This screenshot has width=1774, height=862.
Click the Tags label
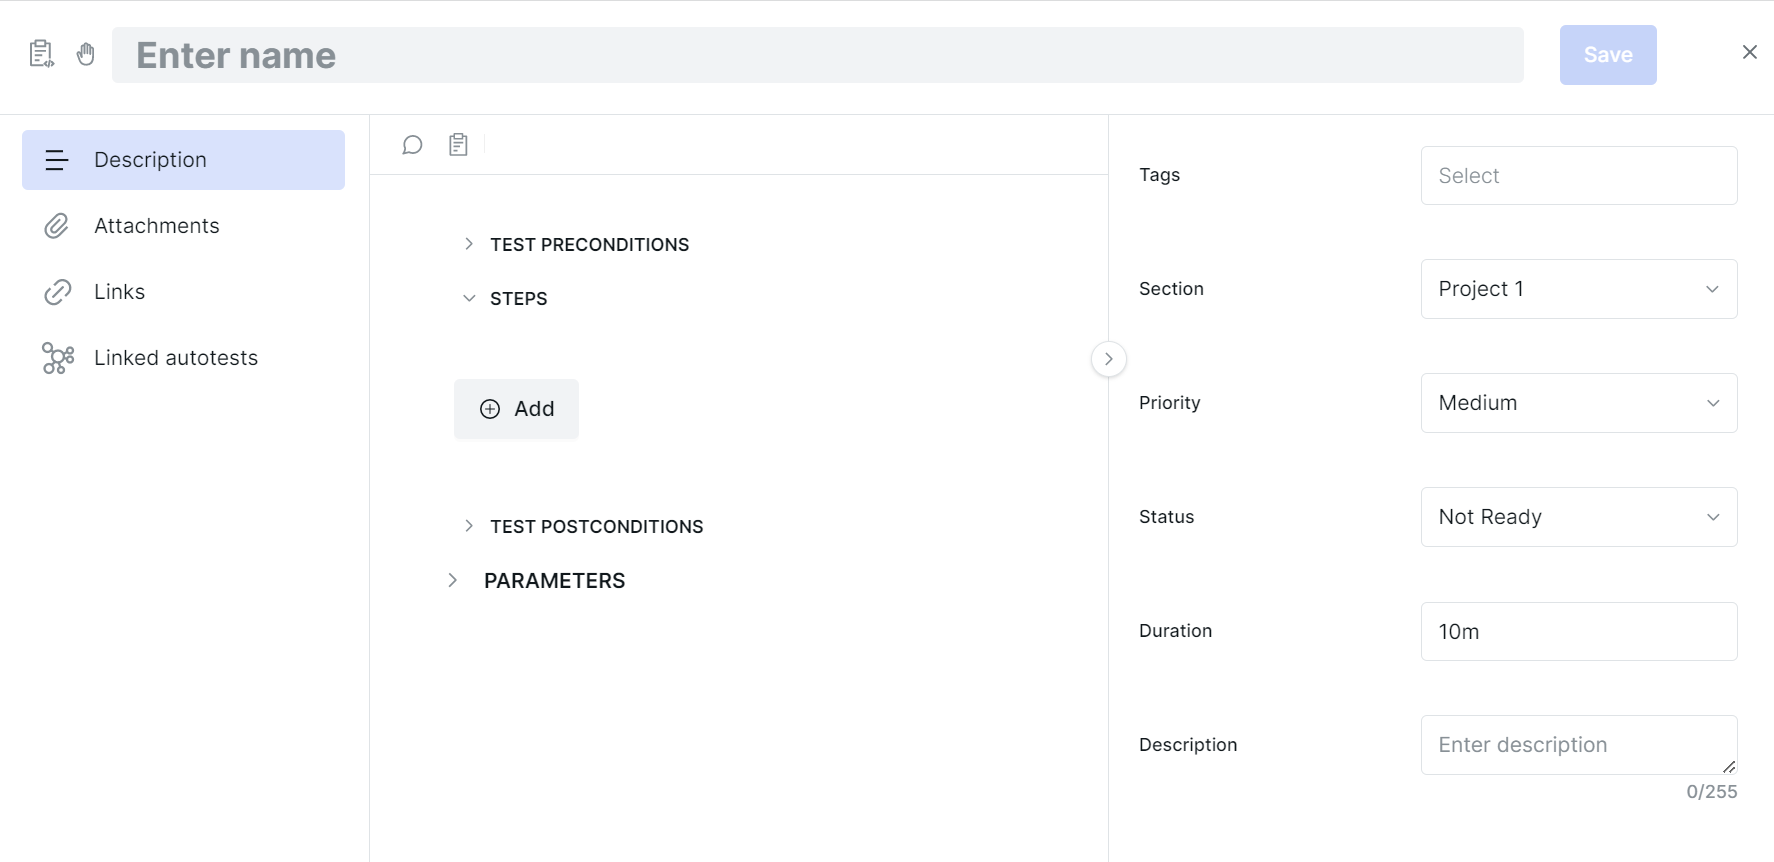[1159, 175]
